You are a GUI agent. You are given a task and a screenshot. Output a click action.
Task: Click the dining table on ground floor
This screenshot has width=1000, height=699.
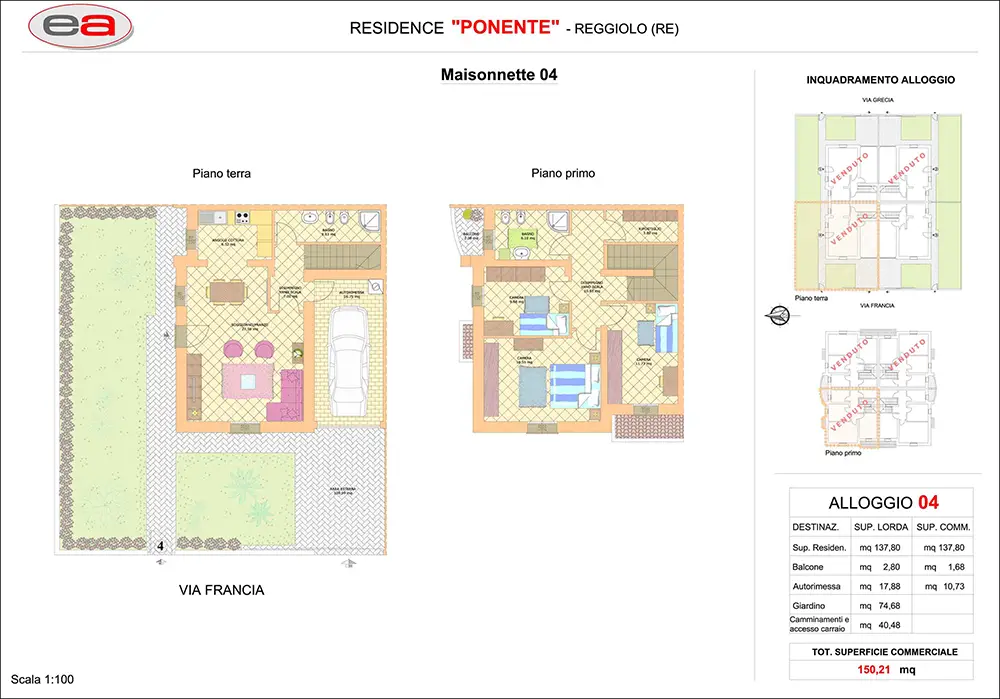click(227, 291)
